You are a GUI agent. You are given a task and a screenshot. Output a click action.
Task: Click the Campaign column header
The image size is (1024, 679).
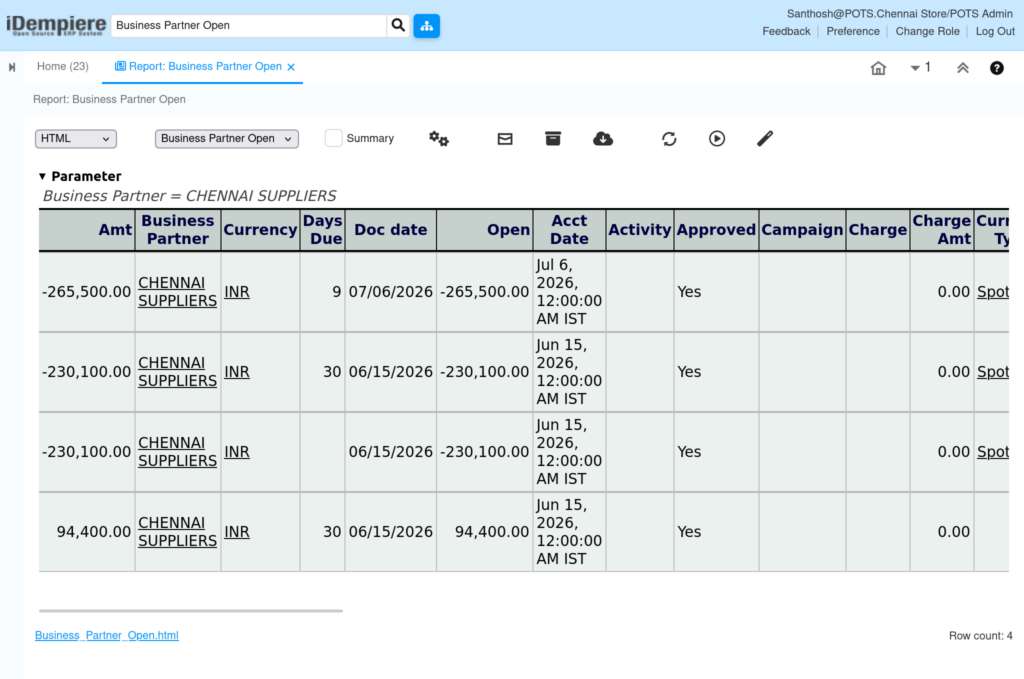(x=802, y=230)
